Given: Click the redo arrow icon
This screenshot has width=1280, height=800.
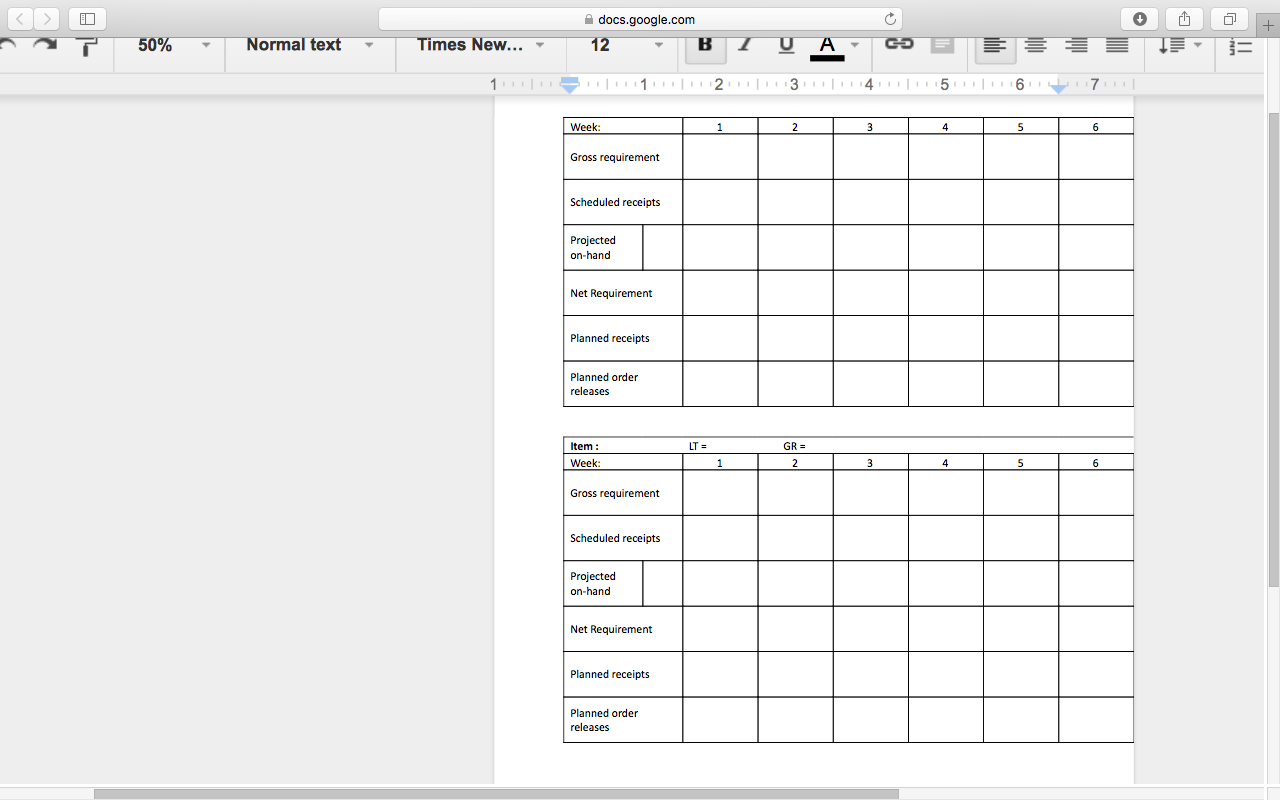Looking at the screenshot, I should tap(45, 45).
